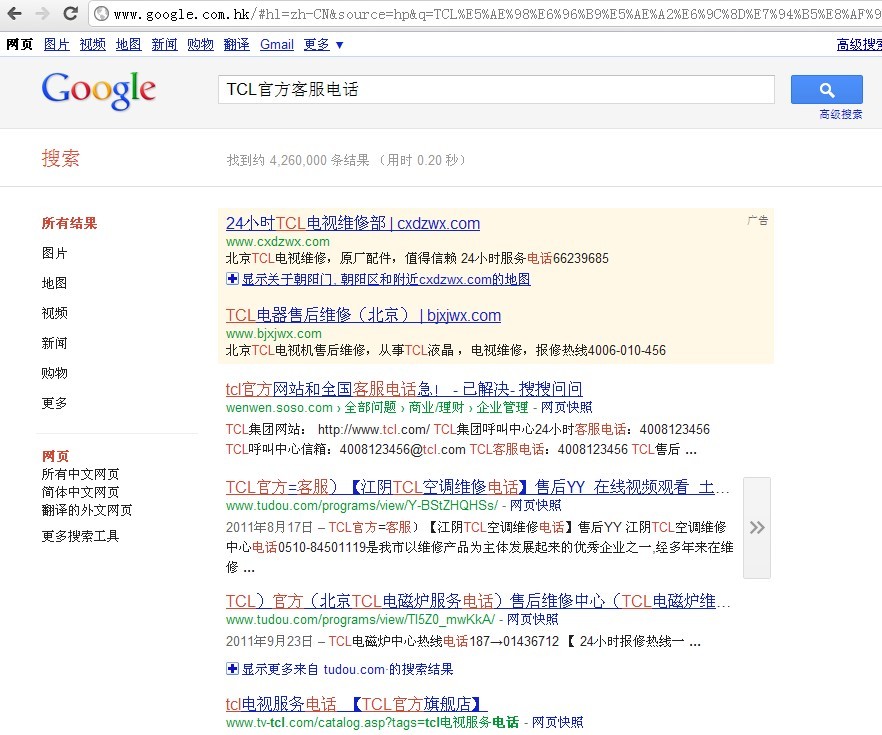Click 高级搜索 link below search button
The image size is (882, 735).
(x=840, y=114)
